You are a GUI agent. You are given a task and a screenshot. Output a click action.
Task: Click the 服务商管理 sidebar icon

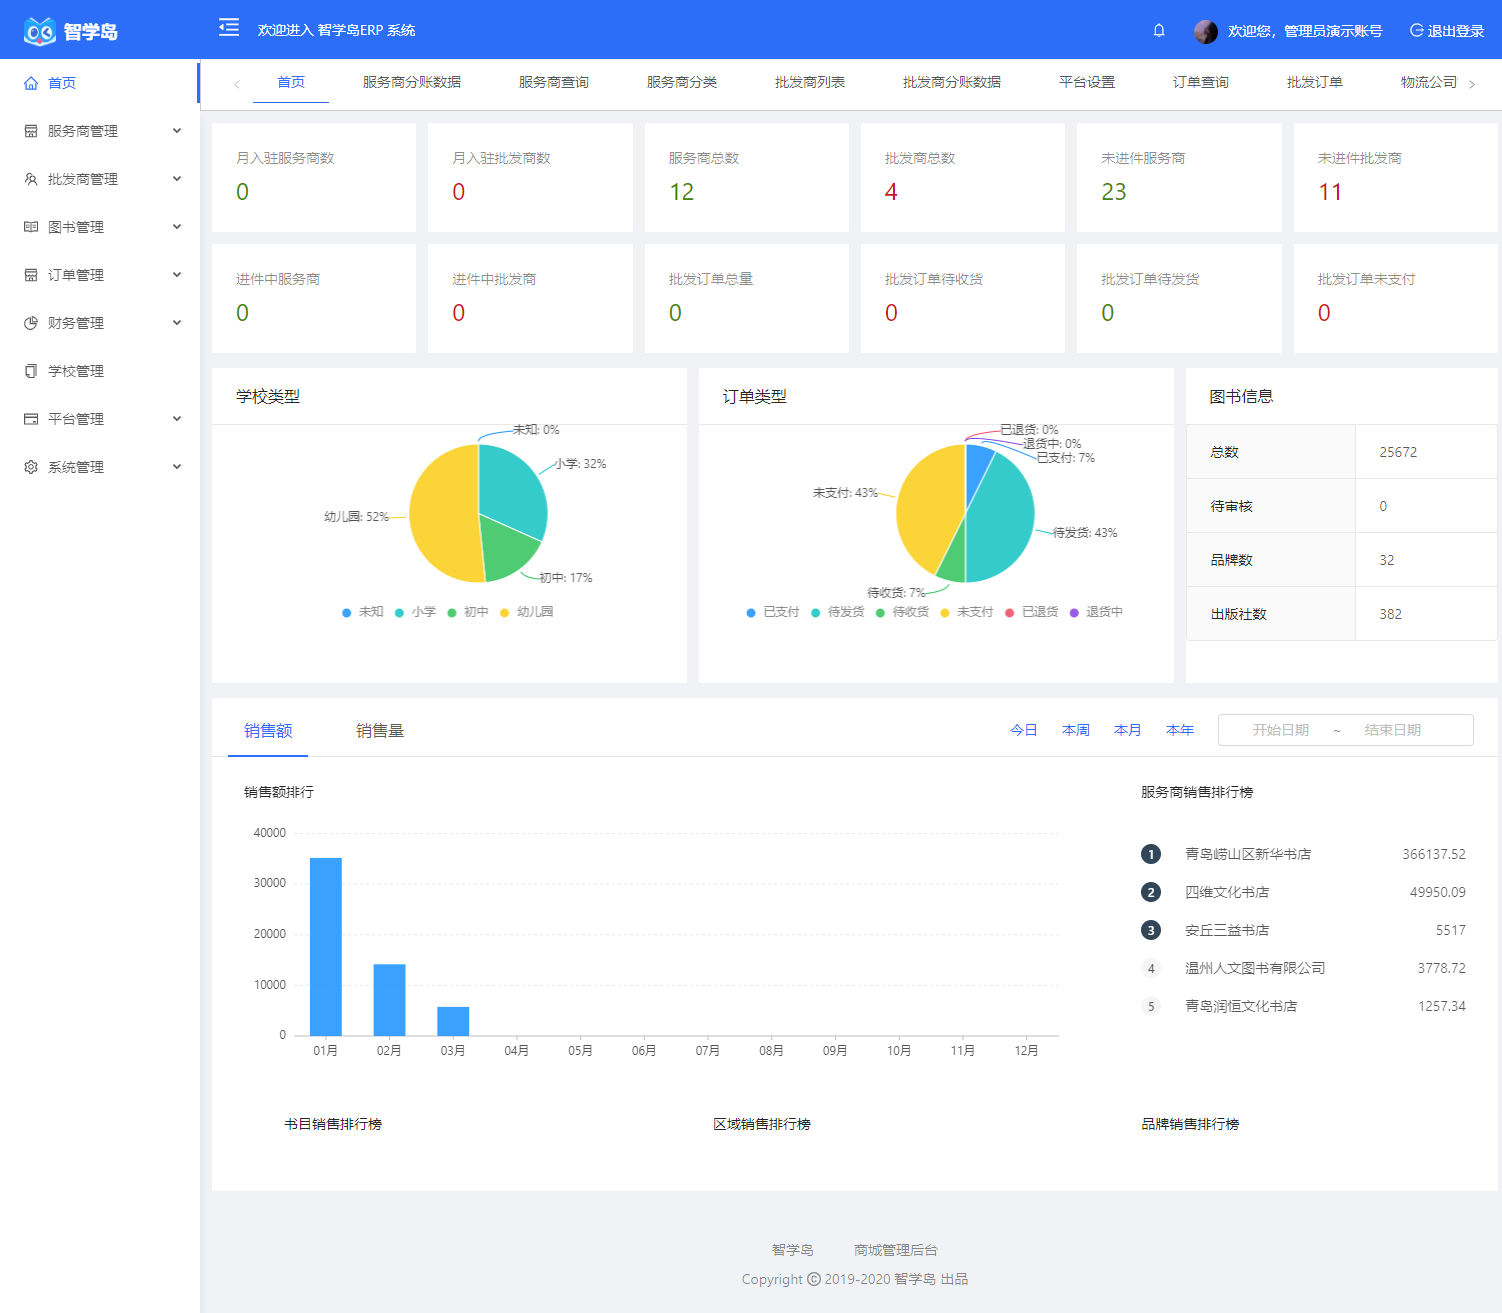[30, 130]
